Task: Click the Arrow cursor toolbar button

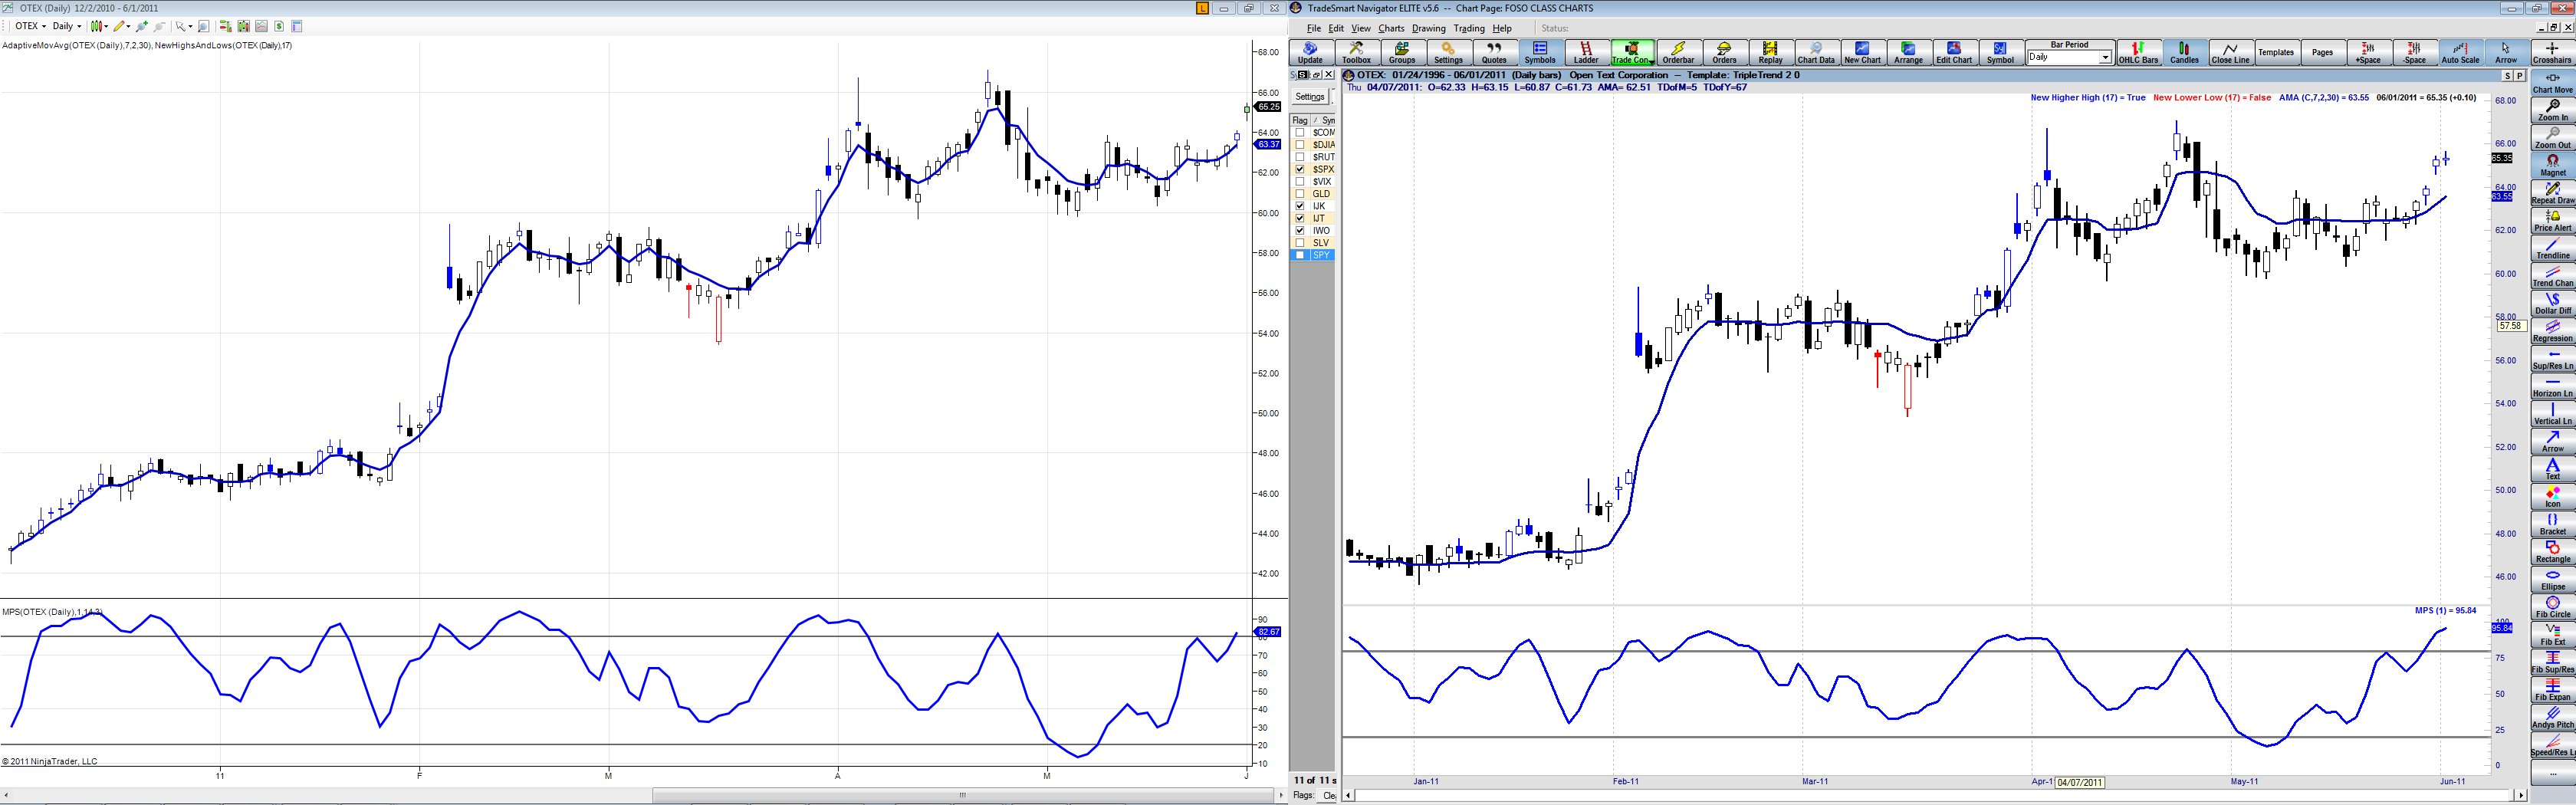Action: (x=2506, y=53)
